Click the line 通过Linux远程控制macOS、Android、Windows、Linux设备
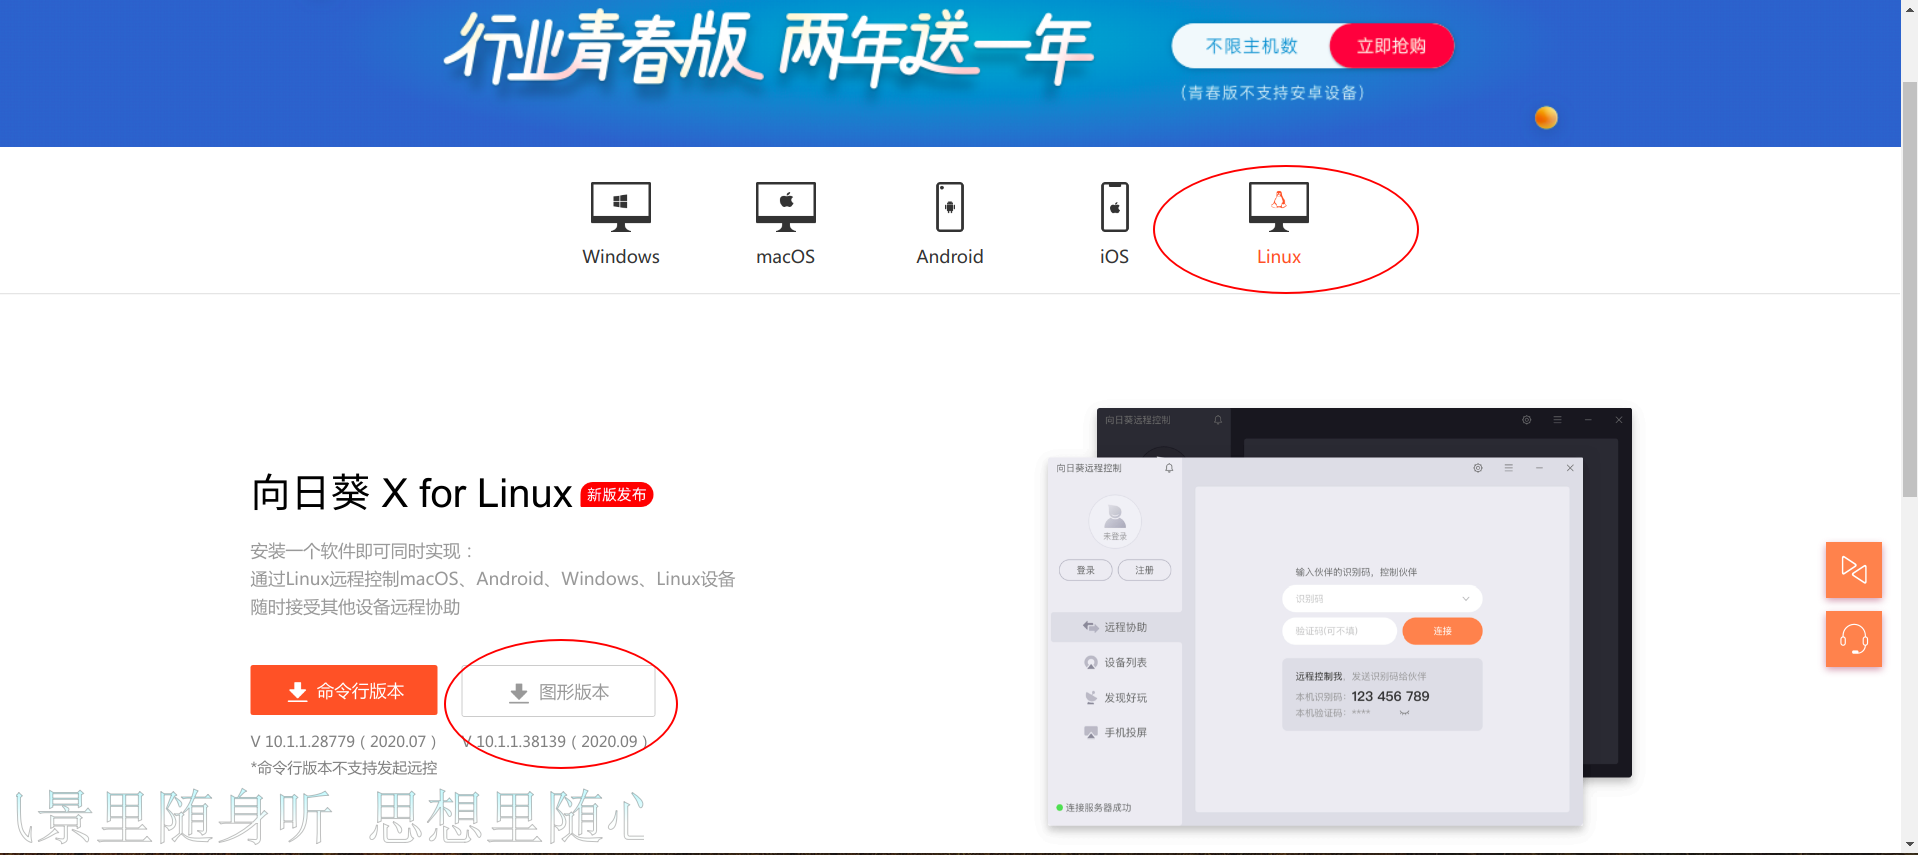 [493, 579]
